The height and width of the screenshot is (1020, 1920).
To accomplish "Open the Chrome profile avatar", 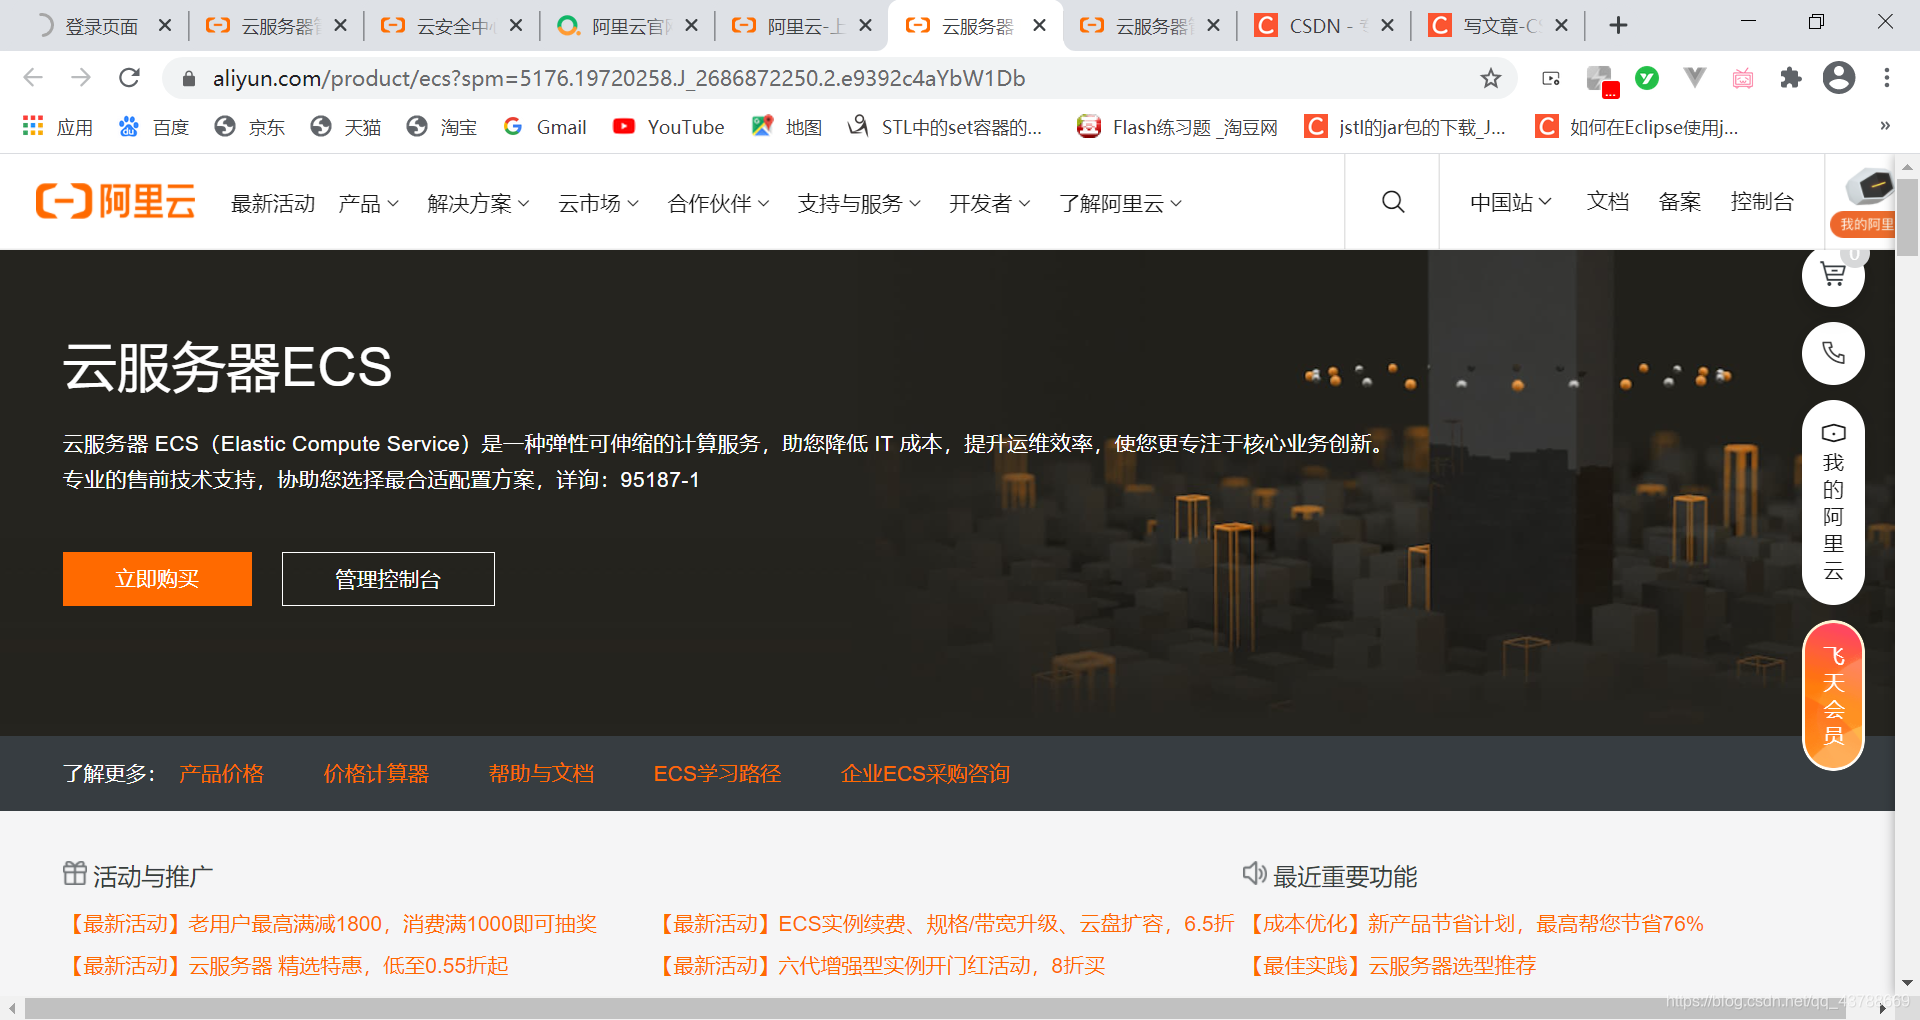I will 1839,78.
